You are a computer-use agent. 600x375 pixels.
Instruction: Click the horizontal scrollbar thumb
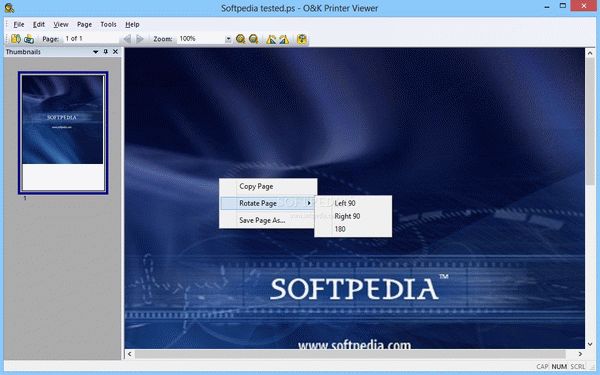pyautogui.click(x=350, y=354)
